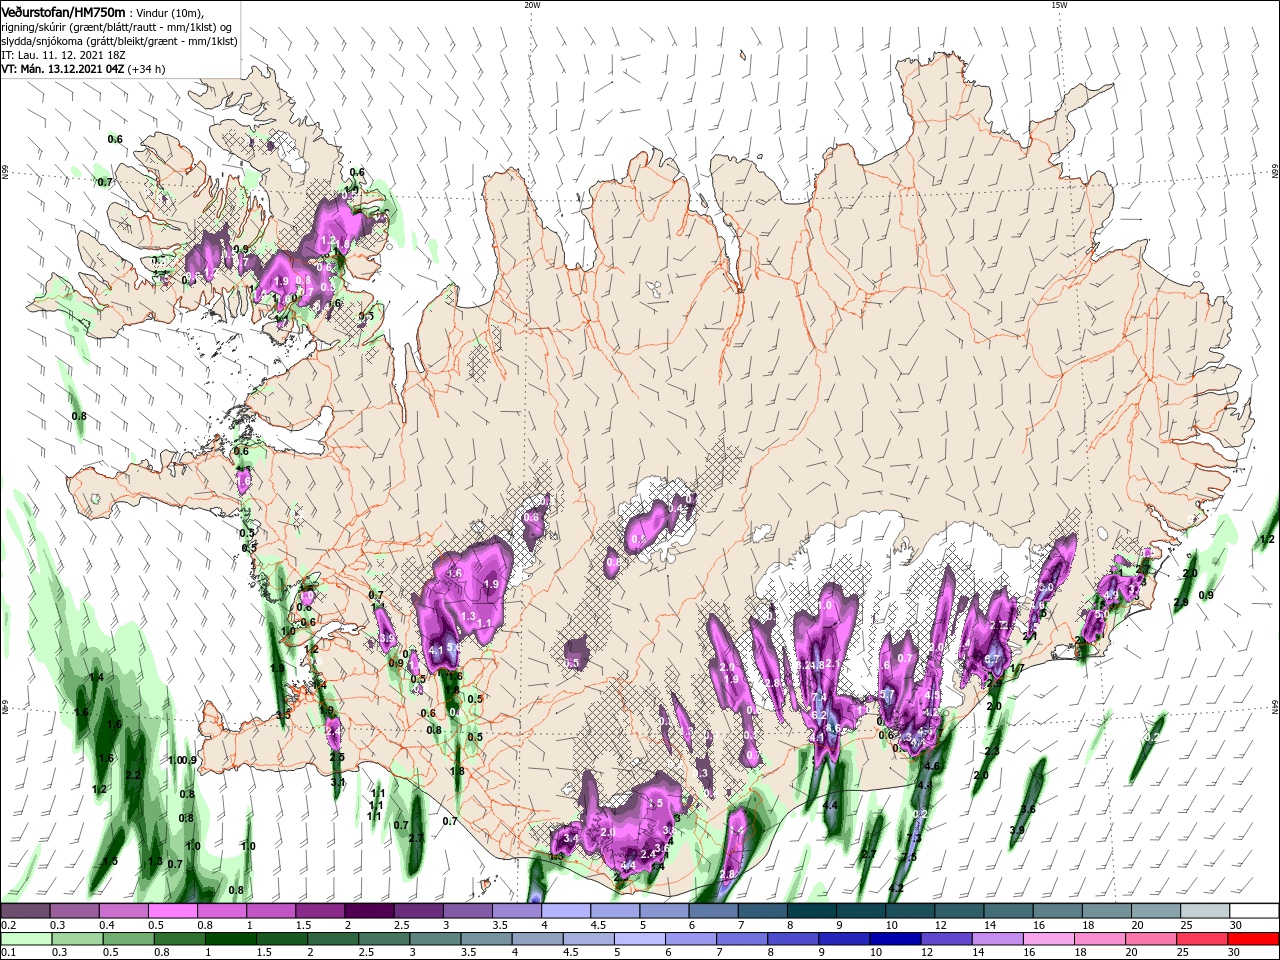Pick the 0.5 green swatch in the rain legend

pyautogui.click(x=128, y=939)
